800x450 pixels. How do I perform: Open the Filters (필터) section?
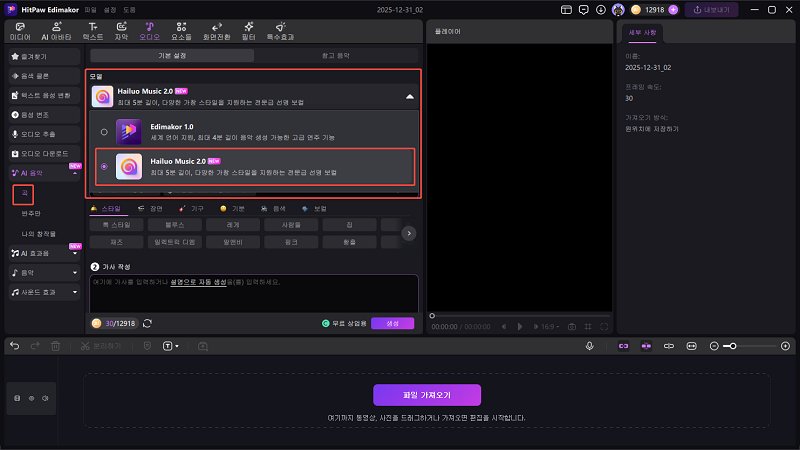pyautogui.click(x=248, y=31)
